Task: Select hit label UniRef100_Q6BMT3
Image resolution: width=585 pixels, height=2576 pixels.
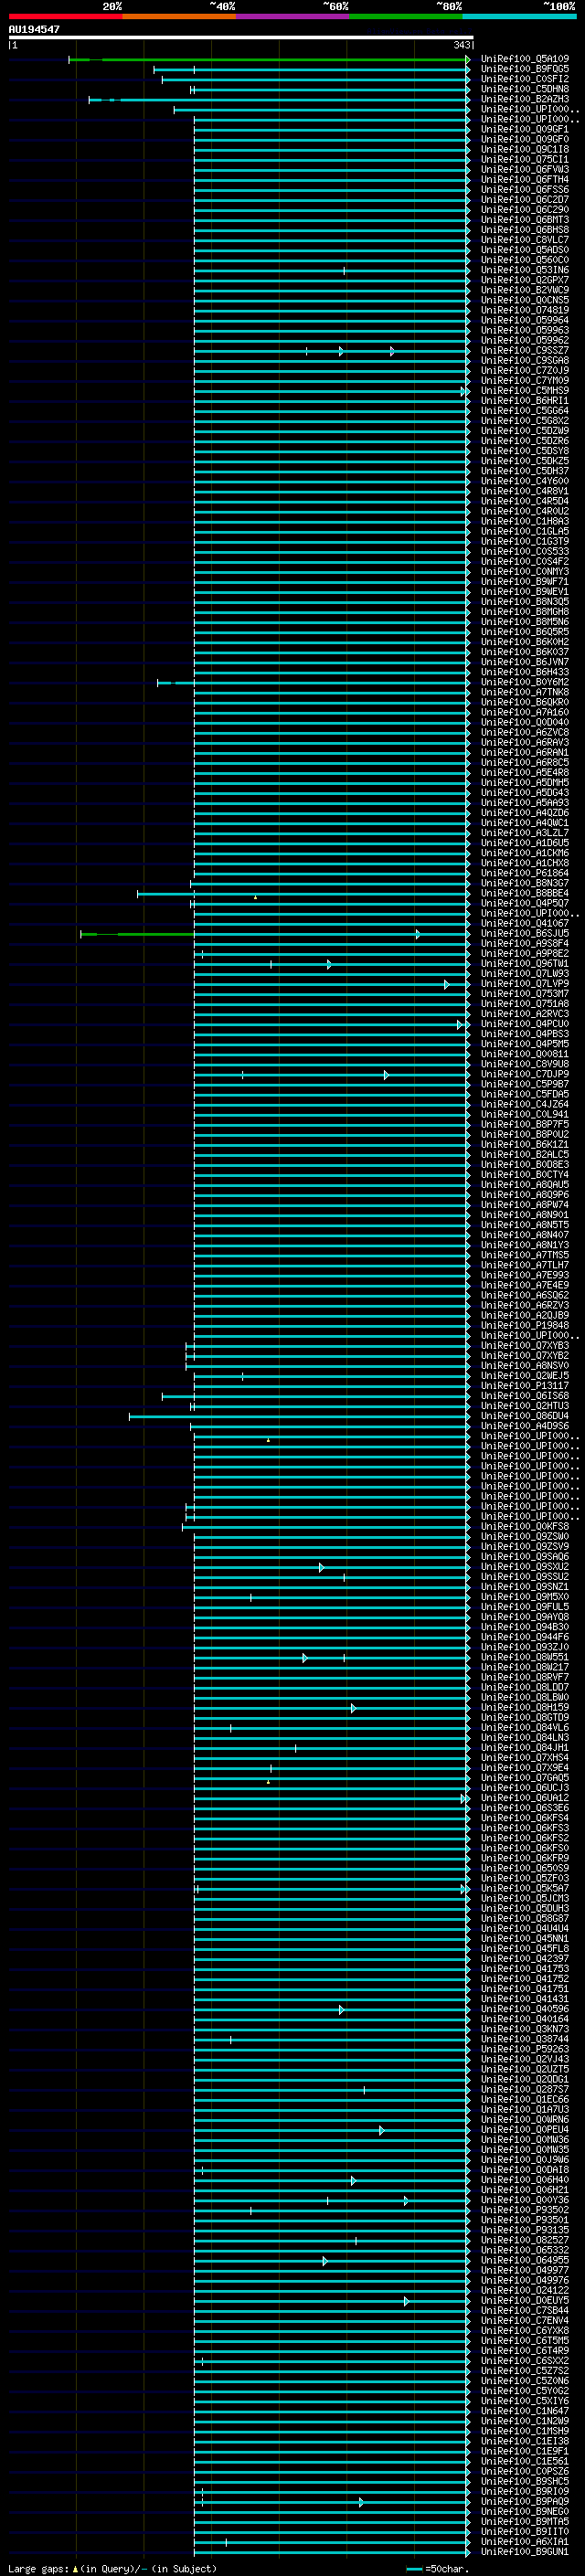Action: tap(525, 220)
